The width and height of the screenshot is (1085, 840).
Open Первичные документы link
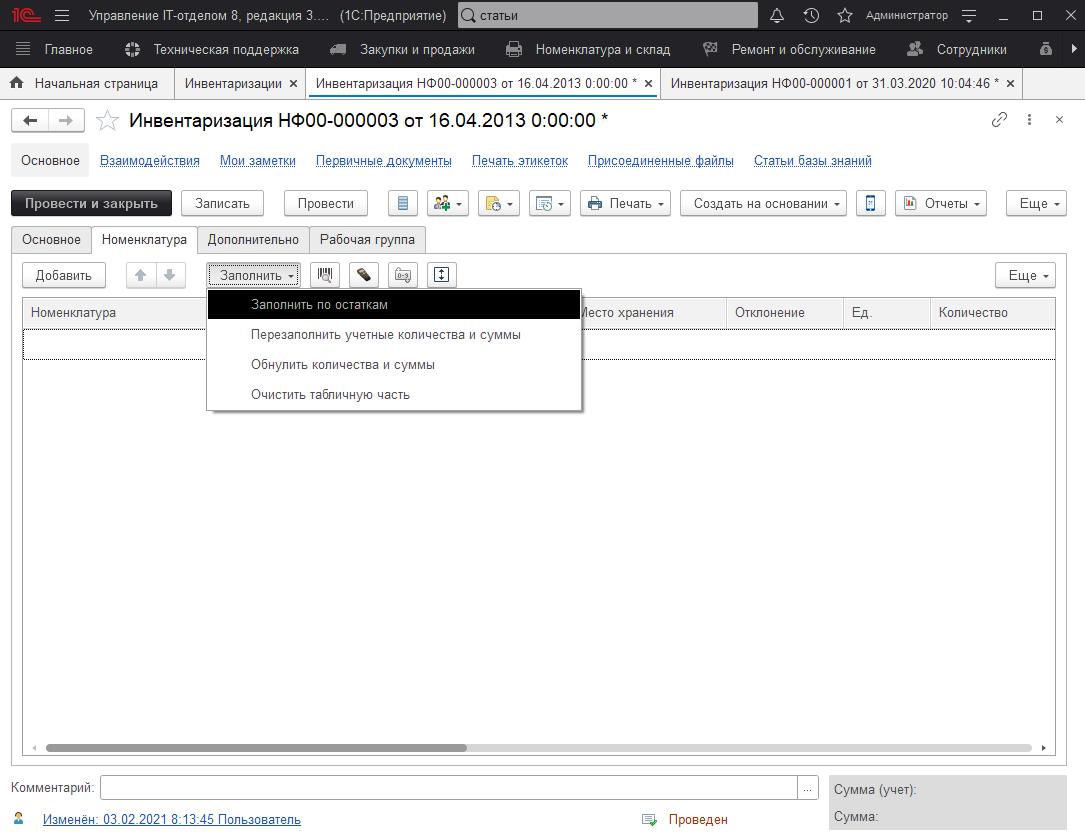pyautogui.click(x=384, y=160)
